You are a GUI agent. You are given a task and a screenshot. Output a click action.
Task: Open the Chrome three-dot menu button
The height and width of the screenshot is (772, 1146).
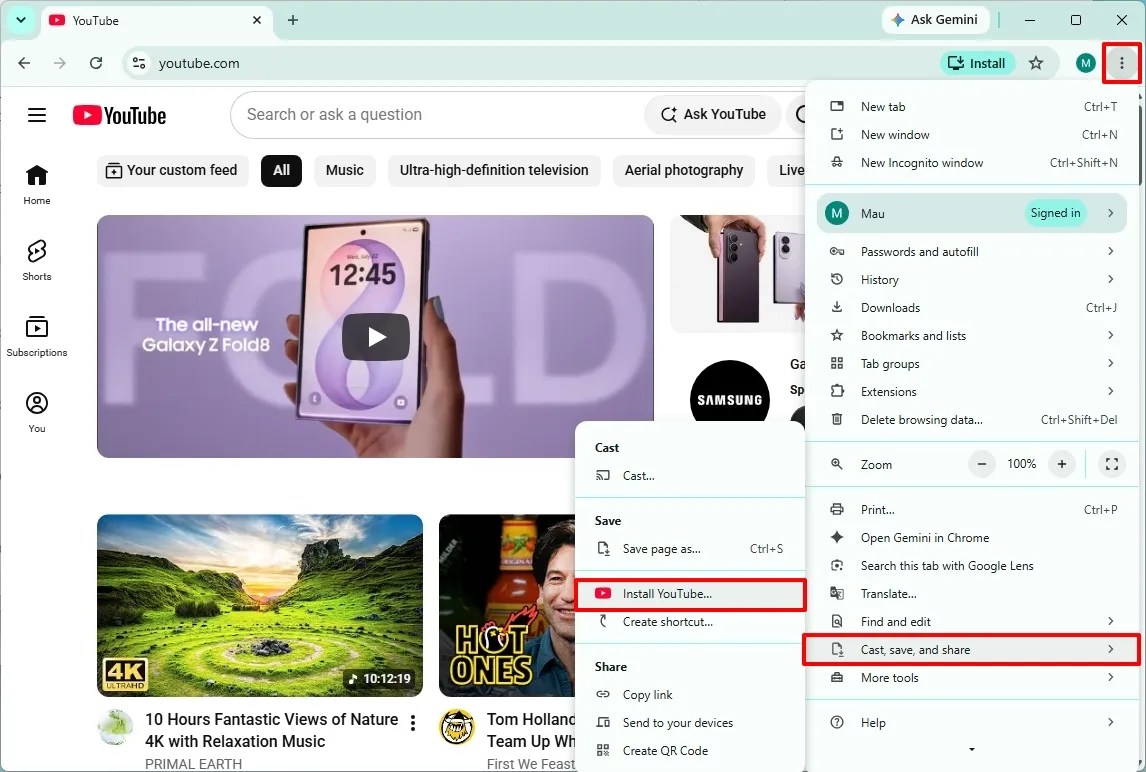pyautogui.click(x=1121, y=64)
